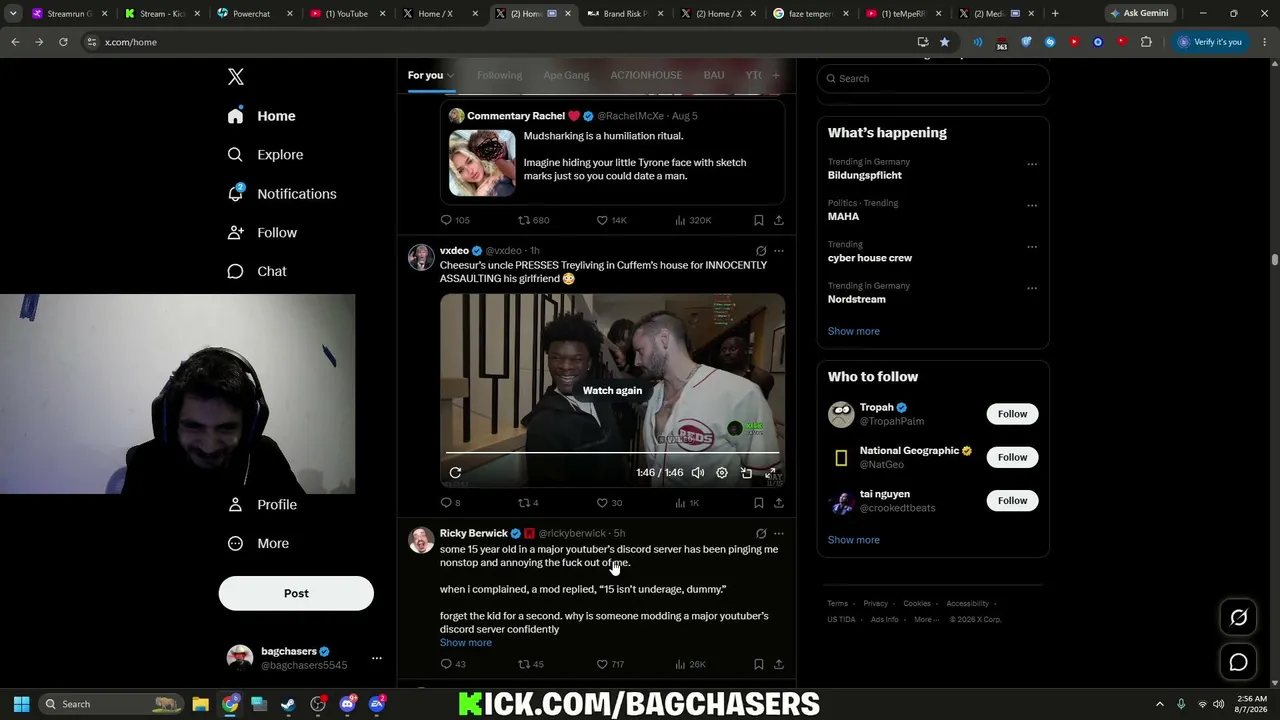Viewport: 1280px width, 720px height.
Task: Click the Post button
Action: 296,593
